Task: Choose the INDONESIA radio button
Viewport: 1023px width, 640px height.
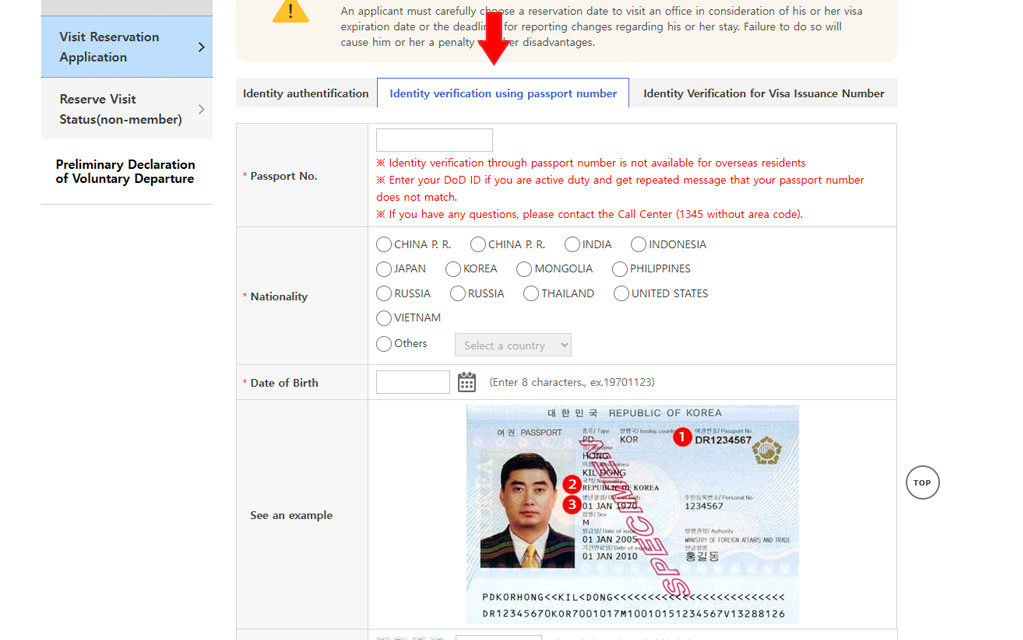Action: click(x=638, y=244)
